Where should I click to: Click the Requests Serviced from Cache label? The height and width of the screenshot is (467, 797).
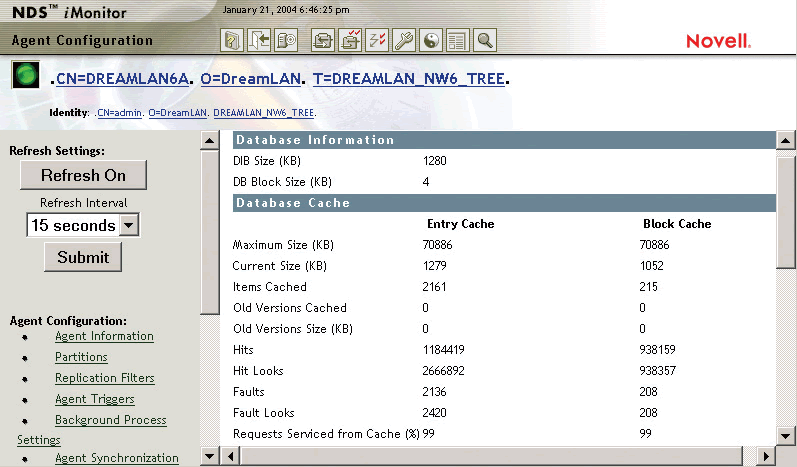point(326,434)
